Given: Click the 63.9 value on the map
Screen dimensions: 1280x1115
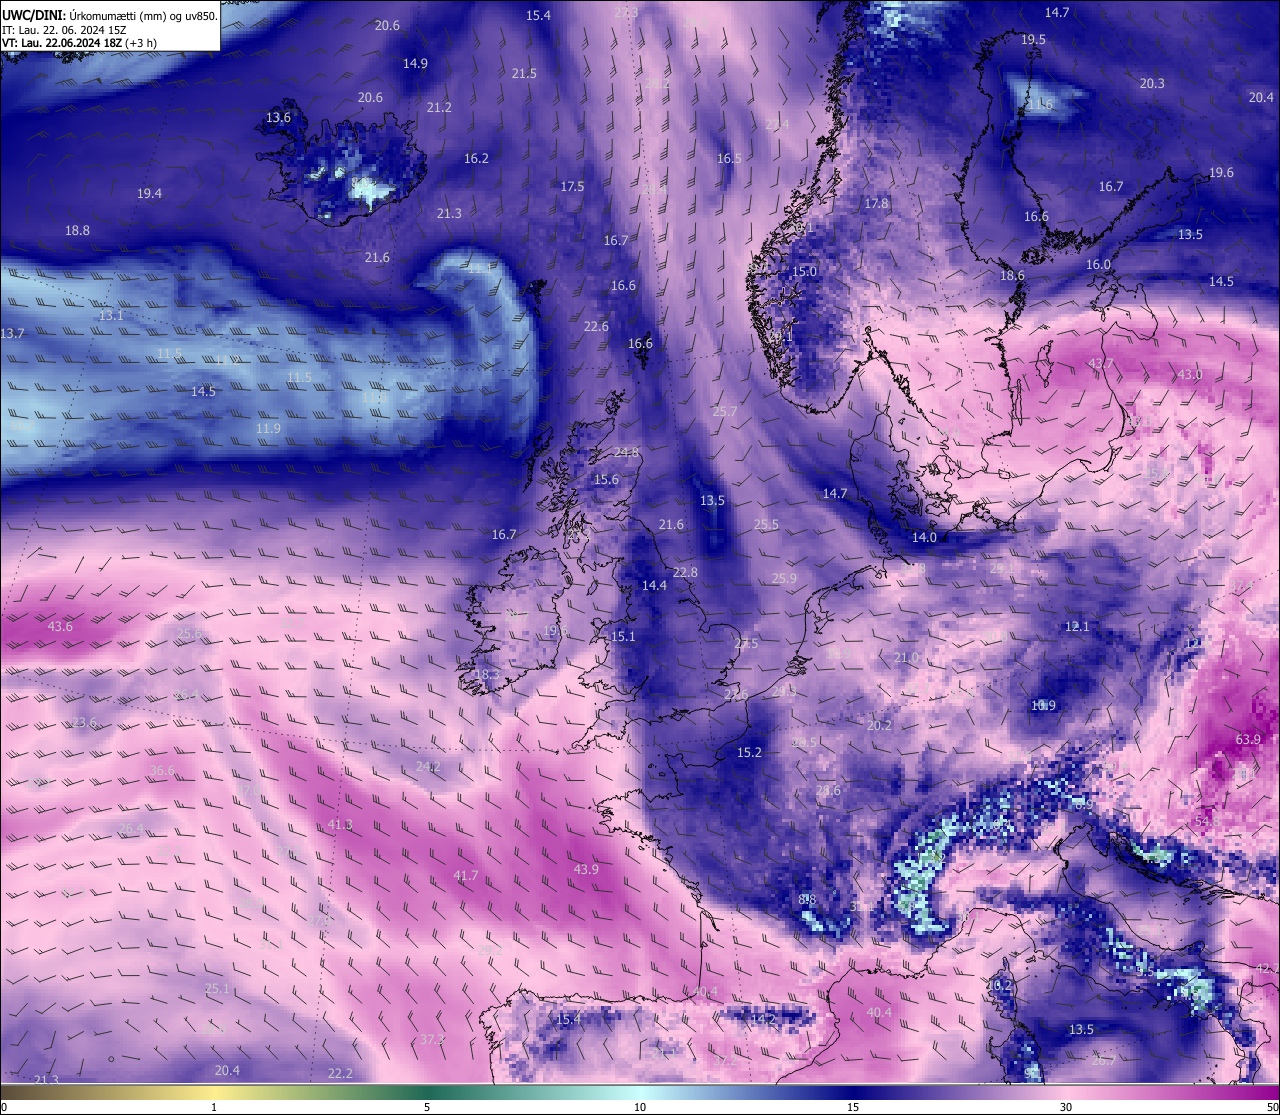Looking at the screenshot, I should point(1248,739).
